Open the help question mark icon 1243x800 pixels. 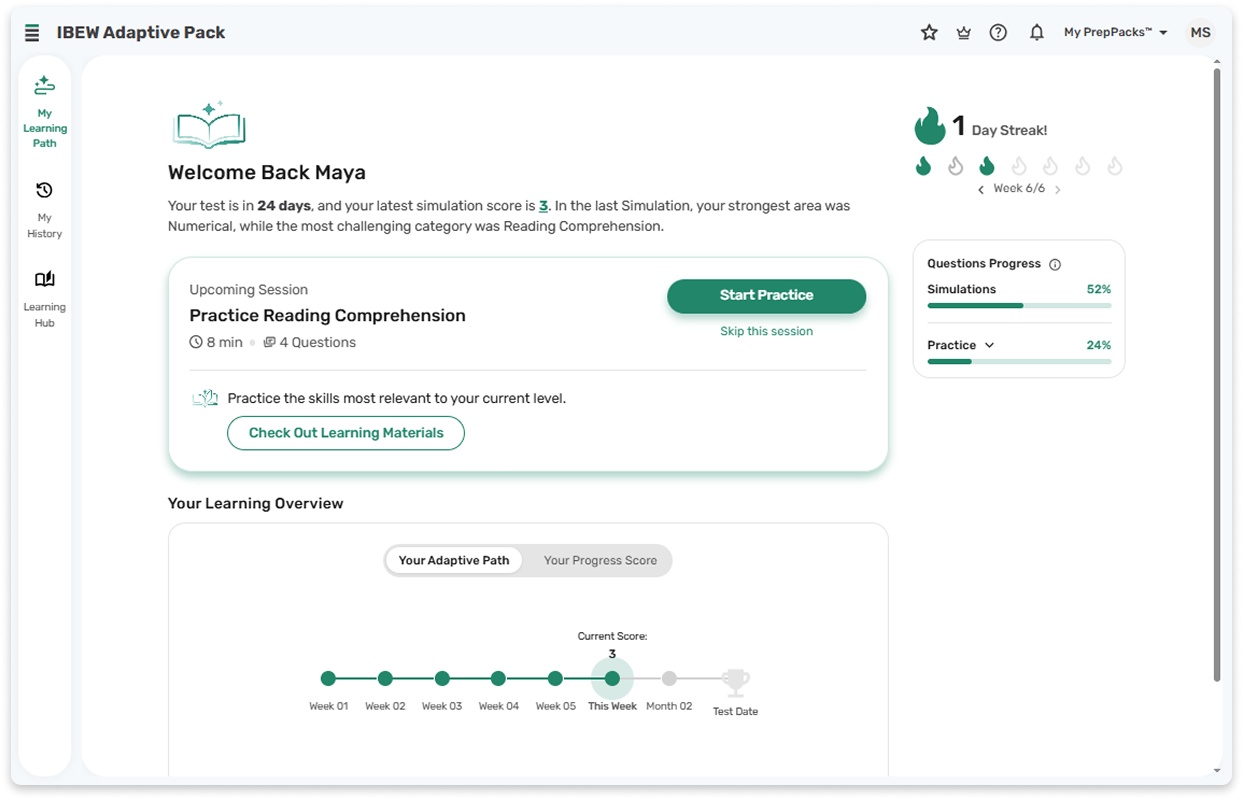998,32
